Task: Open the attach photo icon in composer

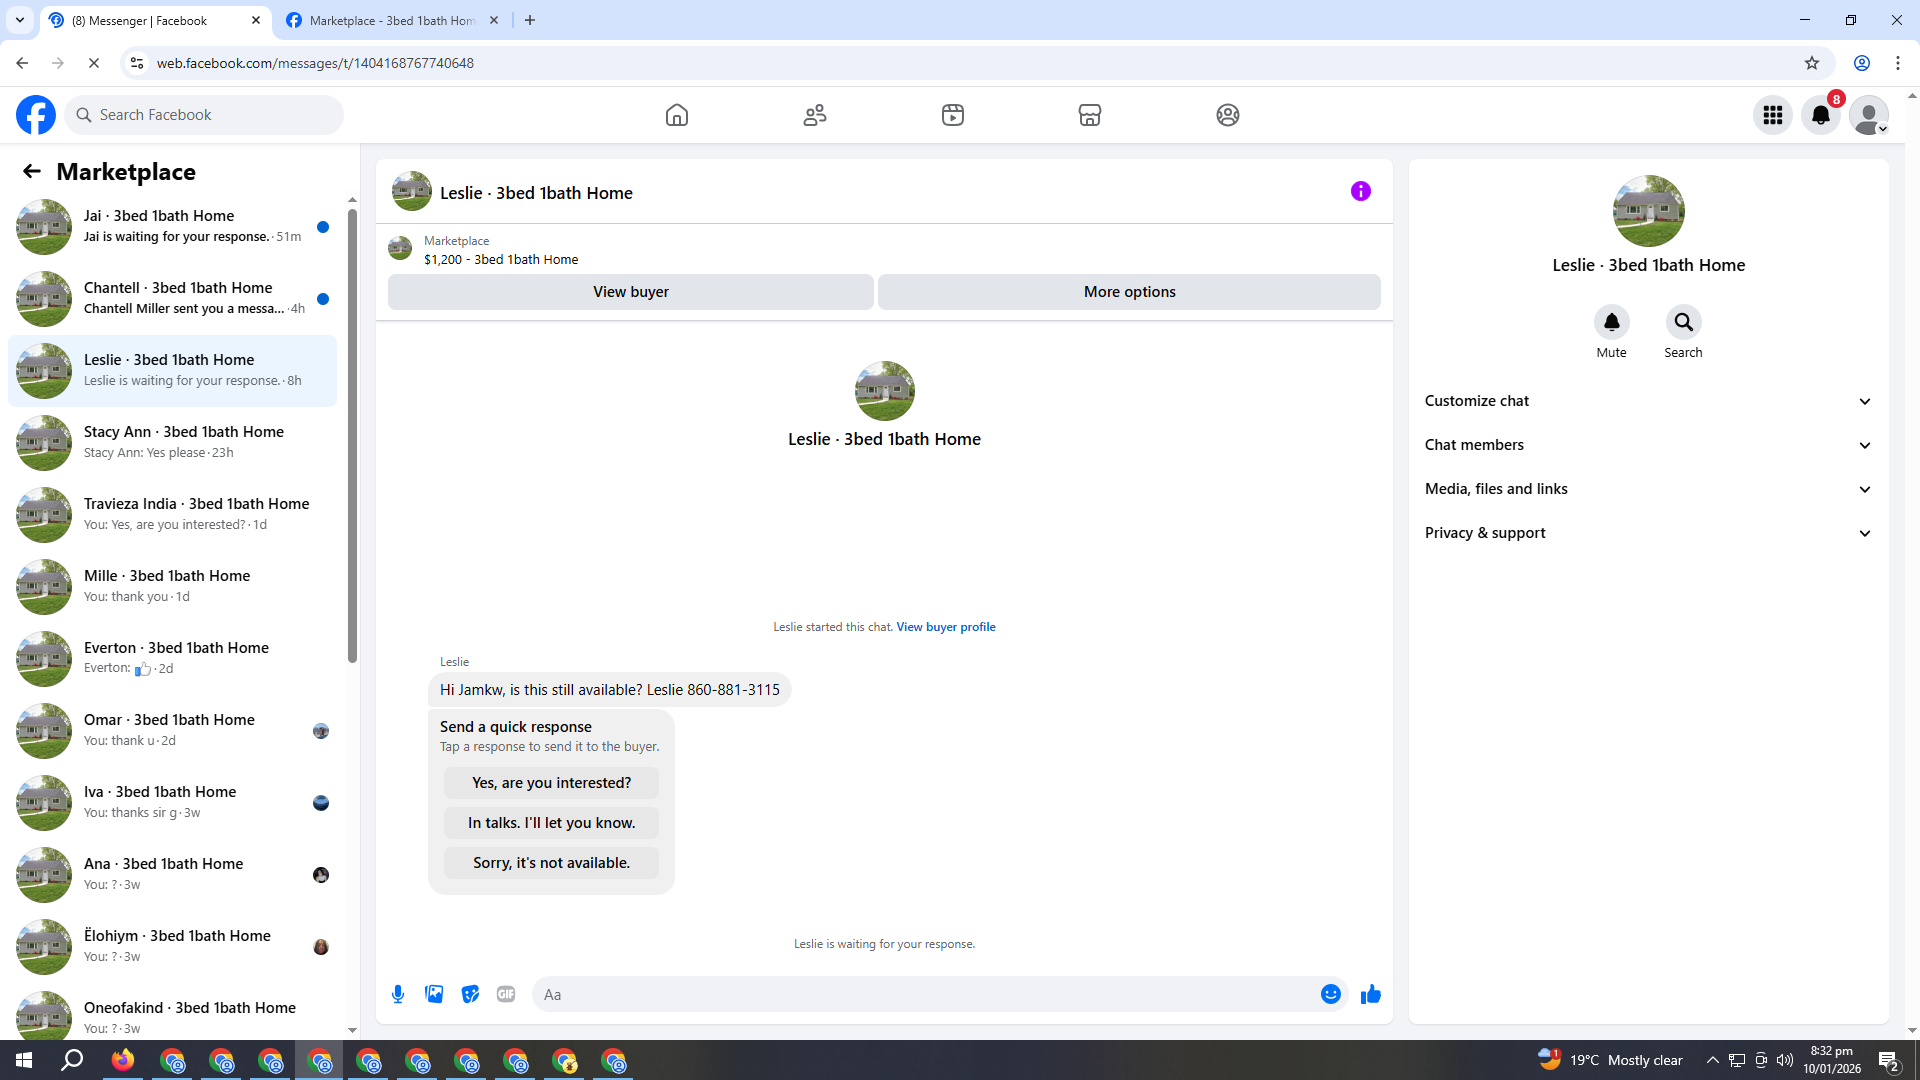Action: (434, 994)
